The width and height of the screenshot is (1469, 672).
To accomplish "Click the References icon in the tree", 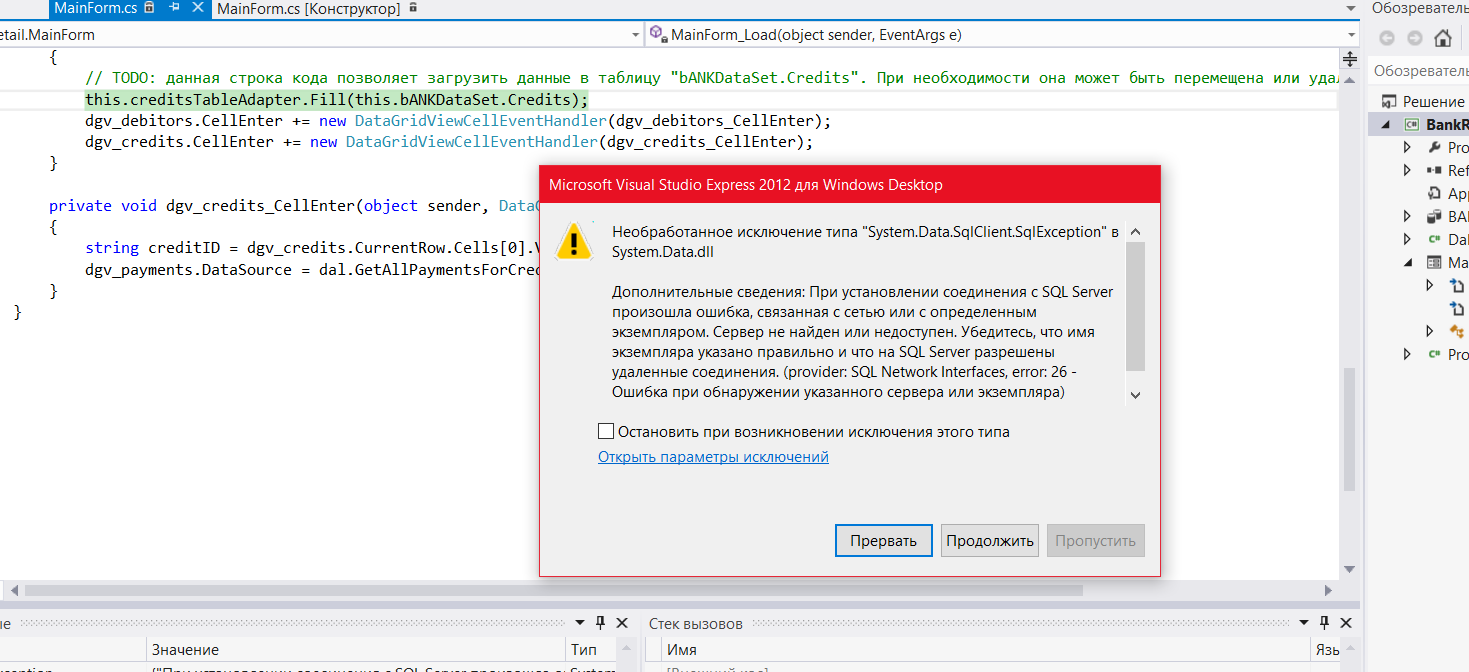I will pyautogui.click(x=1434, y=171).
